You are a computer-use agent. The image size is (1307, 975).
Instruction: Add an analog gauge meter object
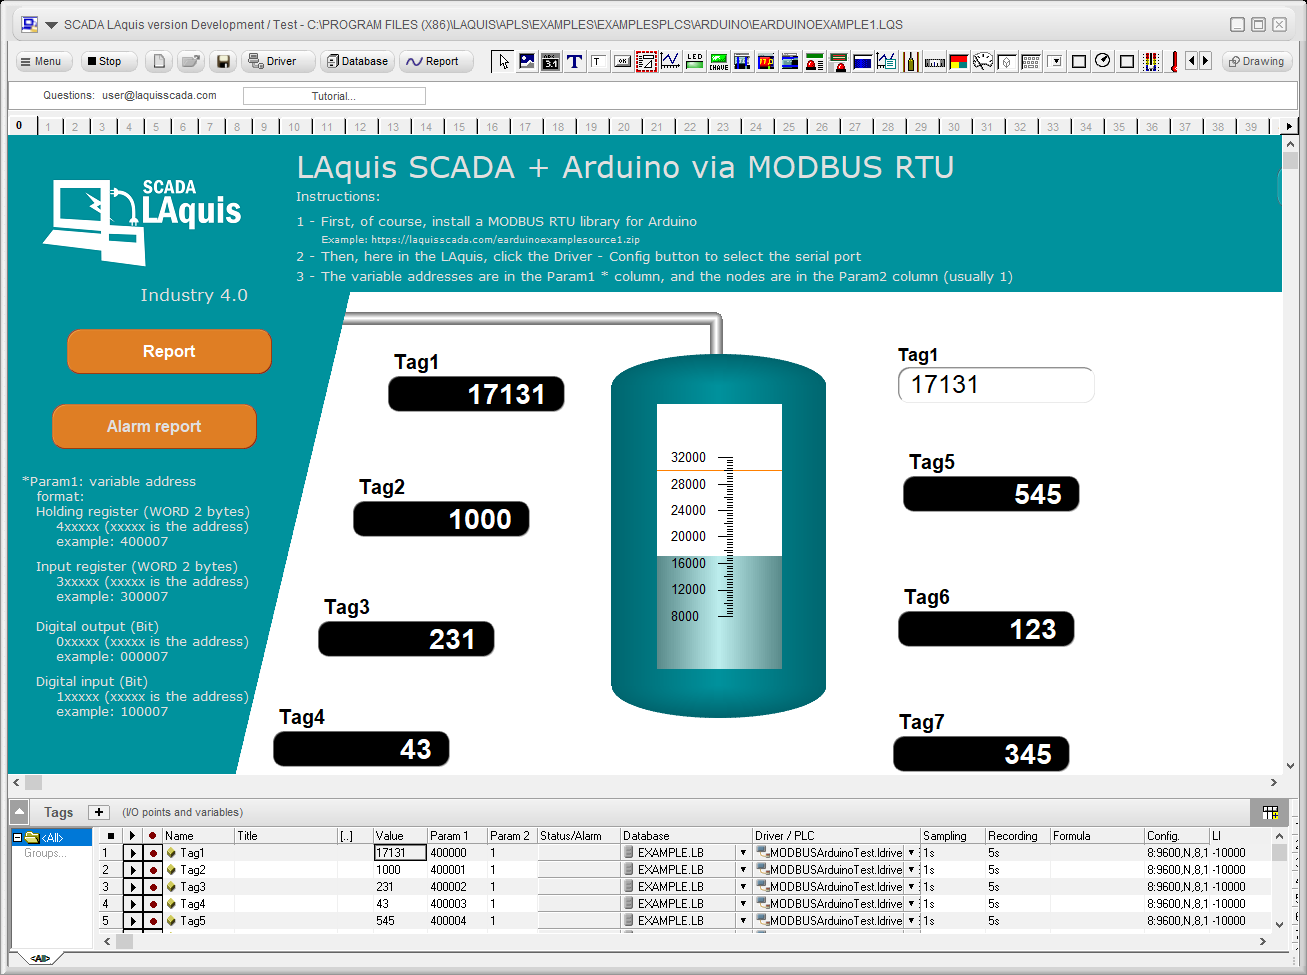(983, 61)
